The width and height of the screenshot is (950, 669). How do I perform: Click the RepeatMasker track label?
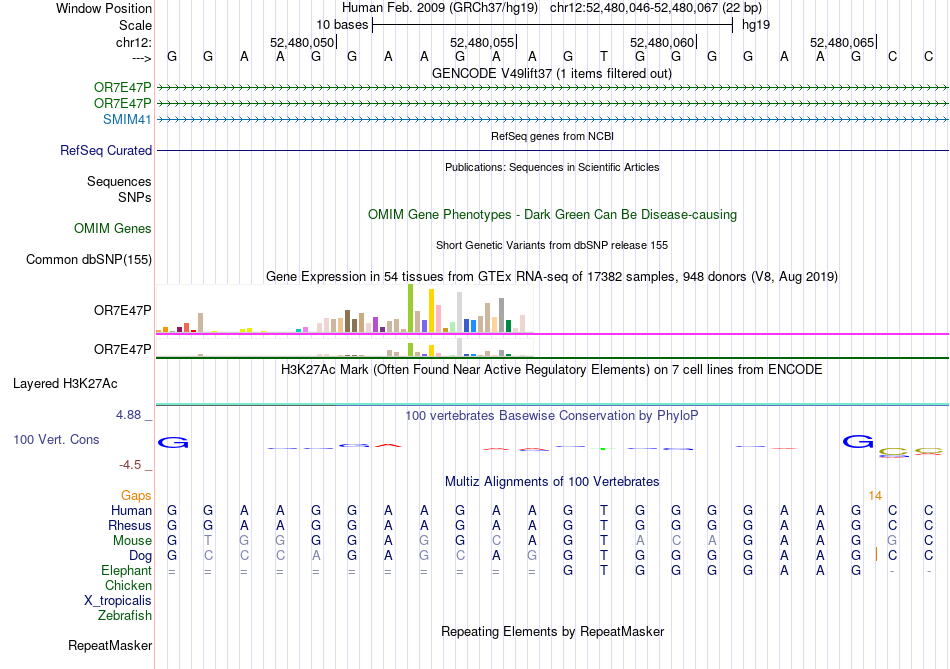[x=110, y=645]
